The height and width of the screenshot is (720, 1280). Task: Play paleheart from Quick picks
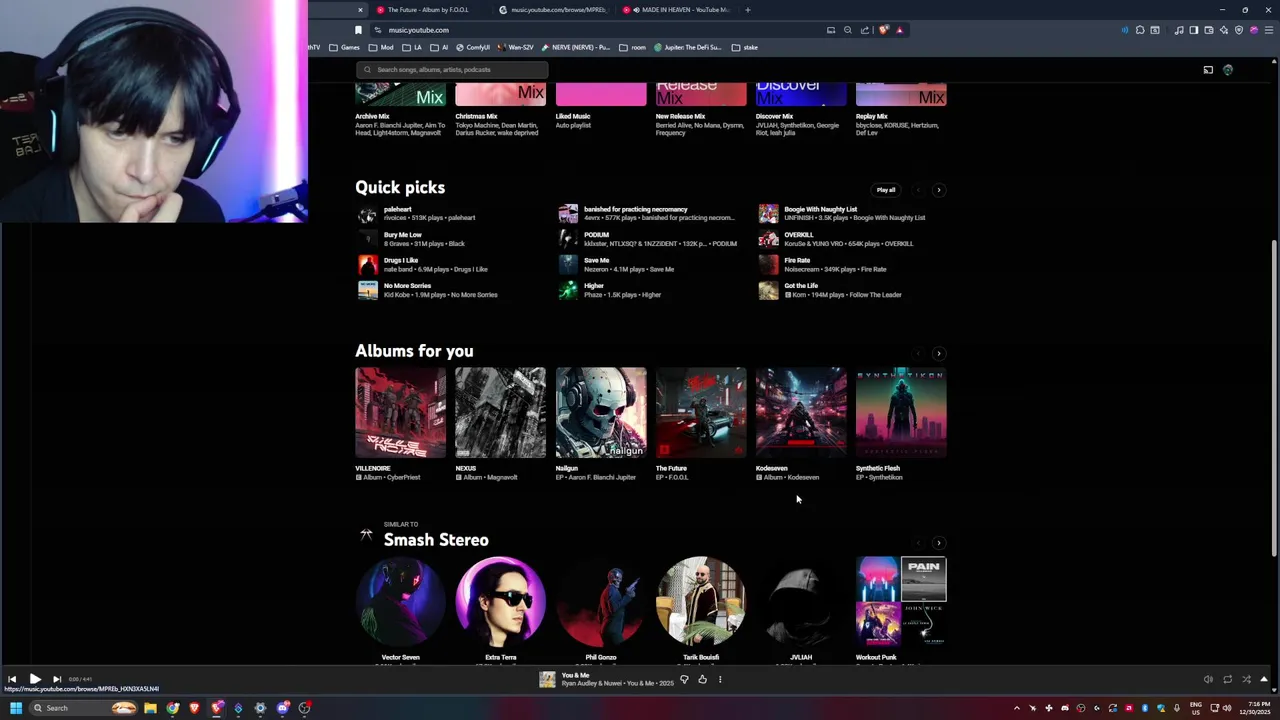[368, 213]
